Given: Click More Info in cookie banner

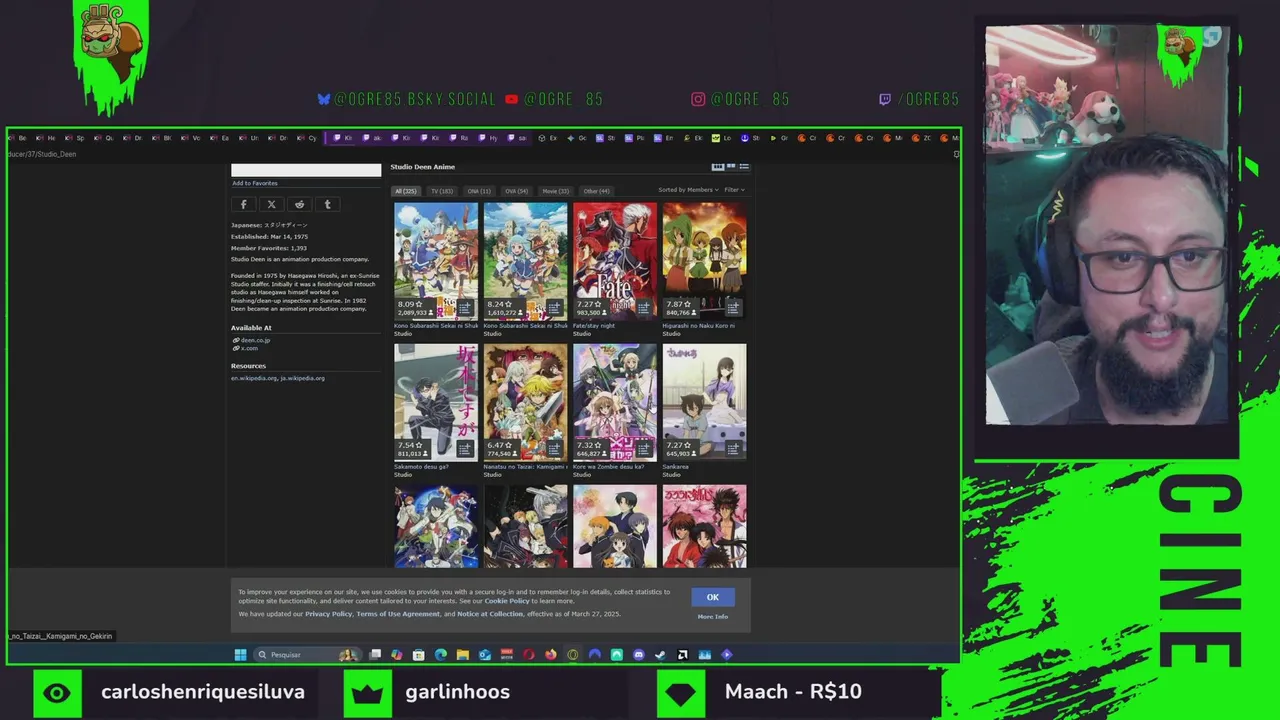Looking at the screenshot, I should [x=713, y=617].
